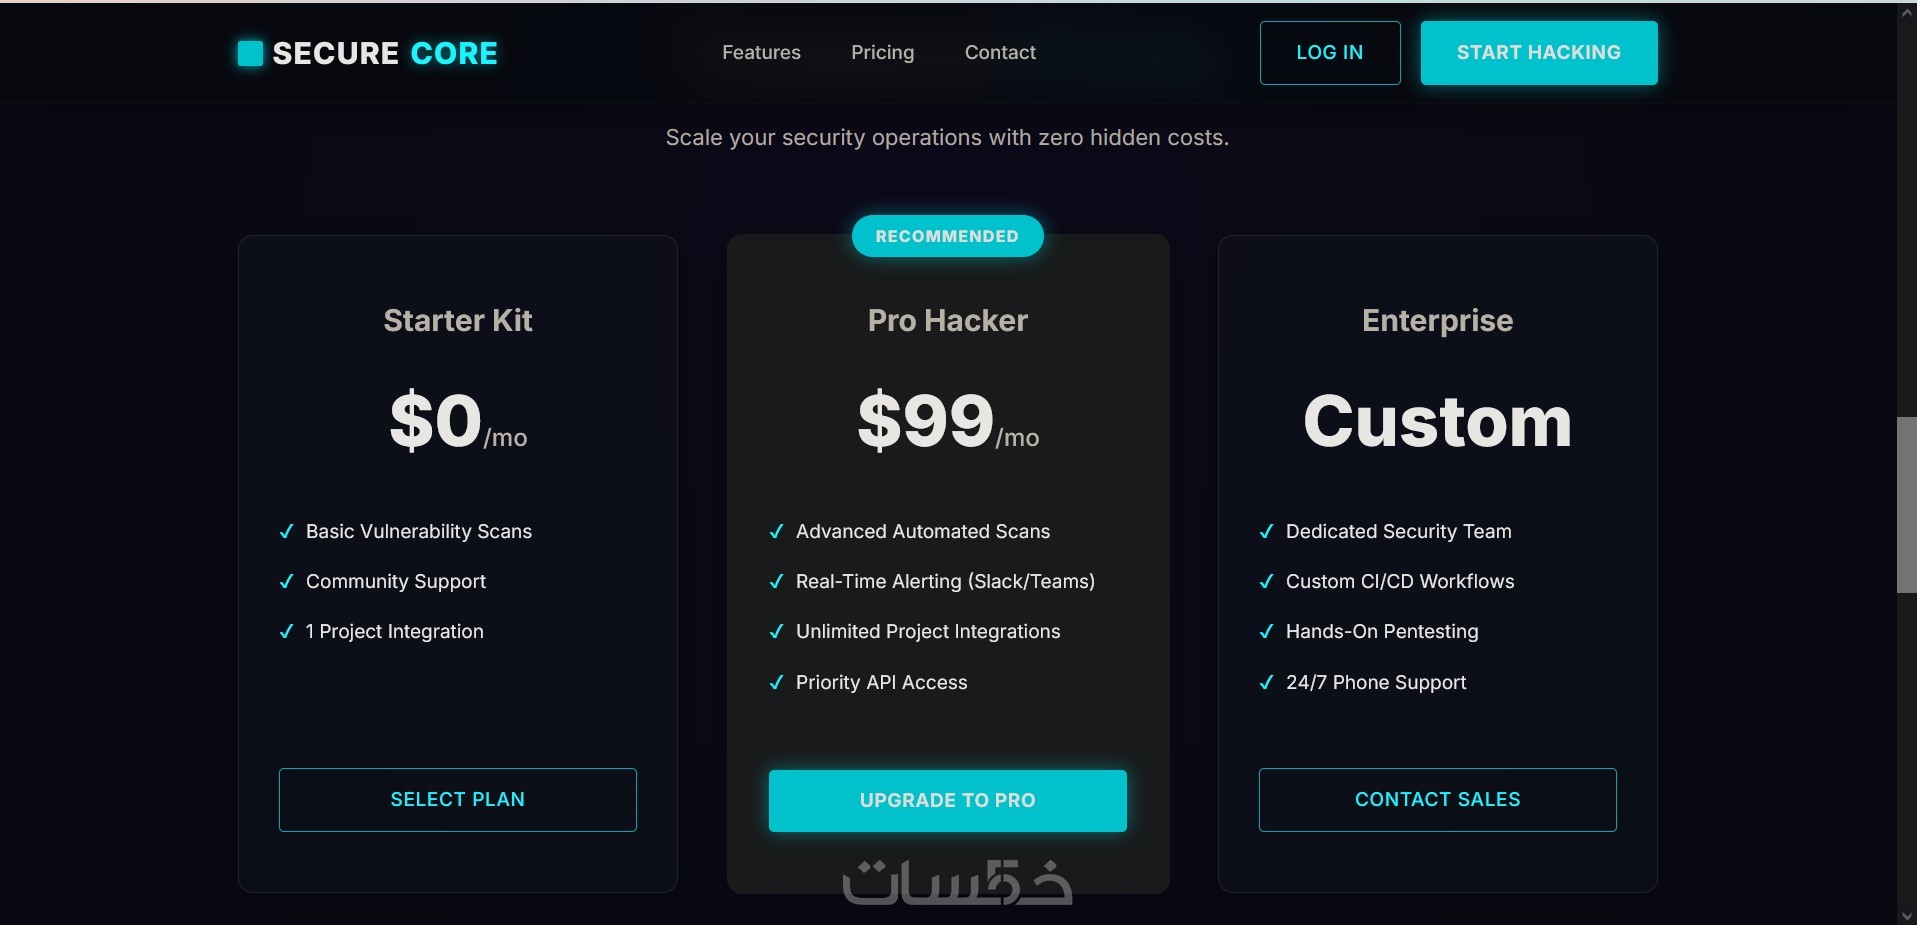The image size is (1917, 925).
Task: Click the teal square Secure Core logo icon
Action: 250,53
